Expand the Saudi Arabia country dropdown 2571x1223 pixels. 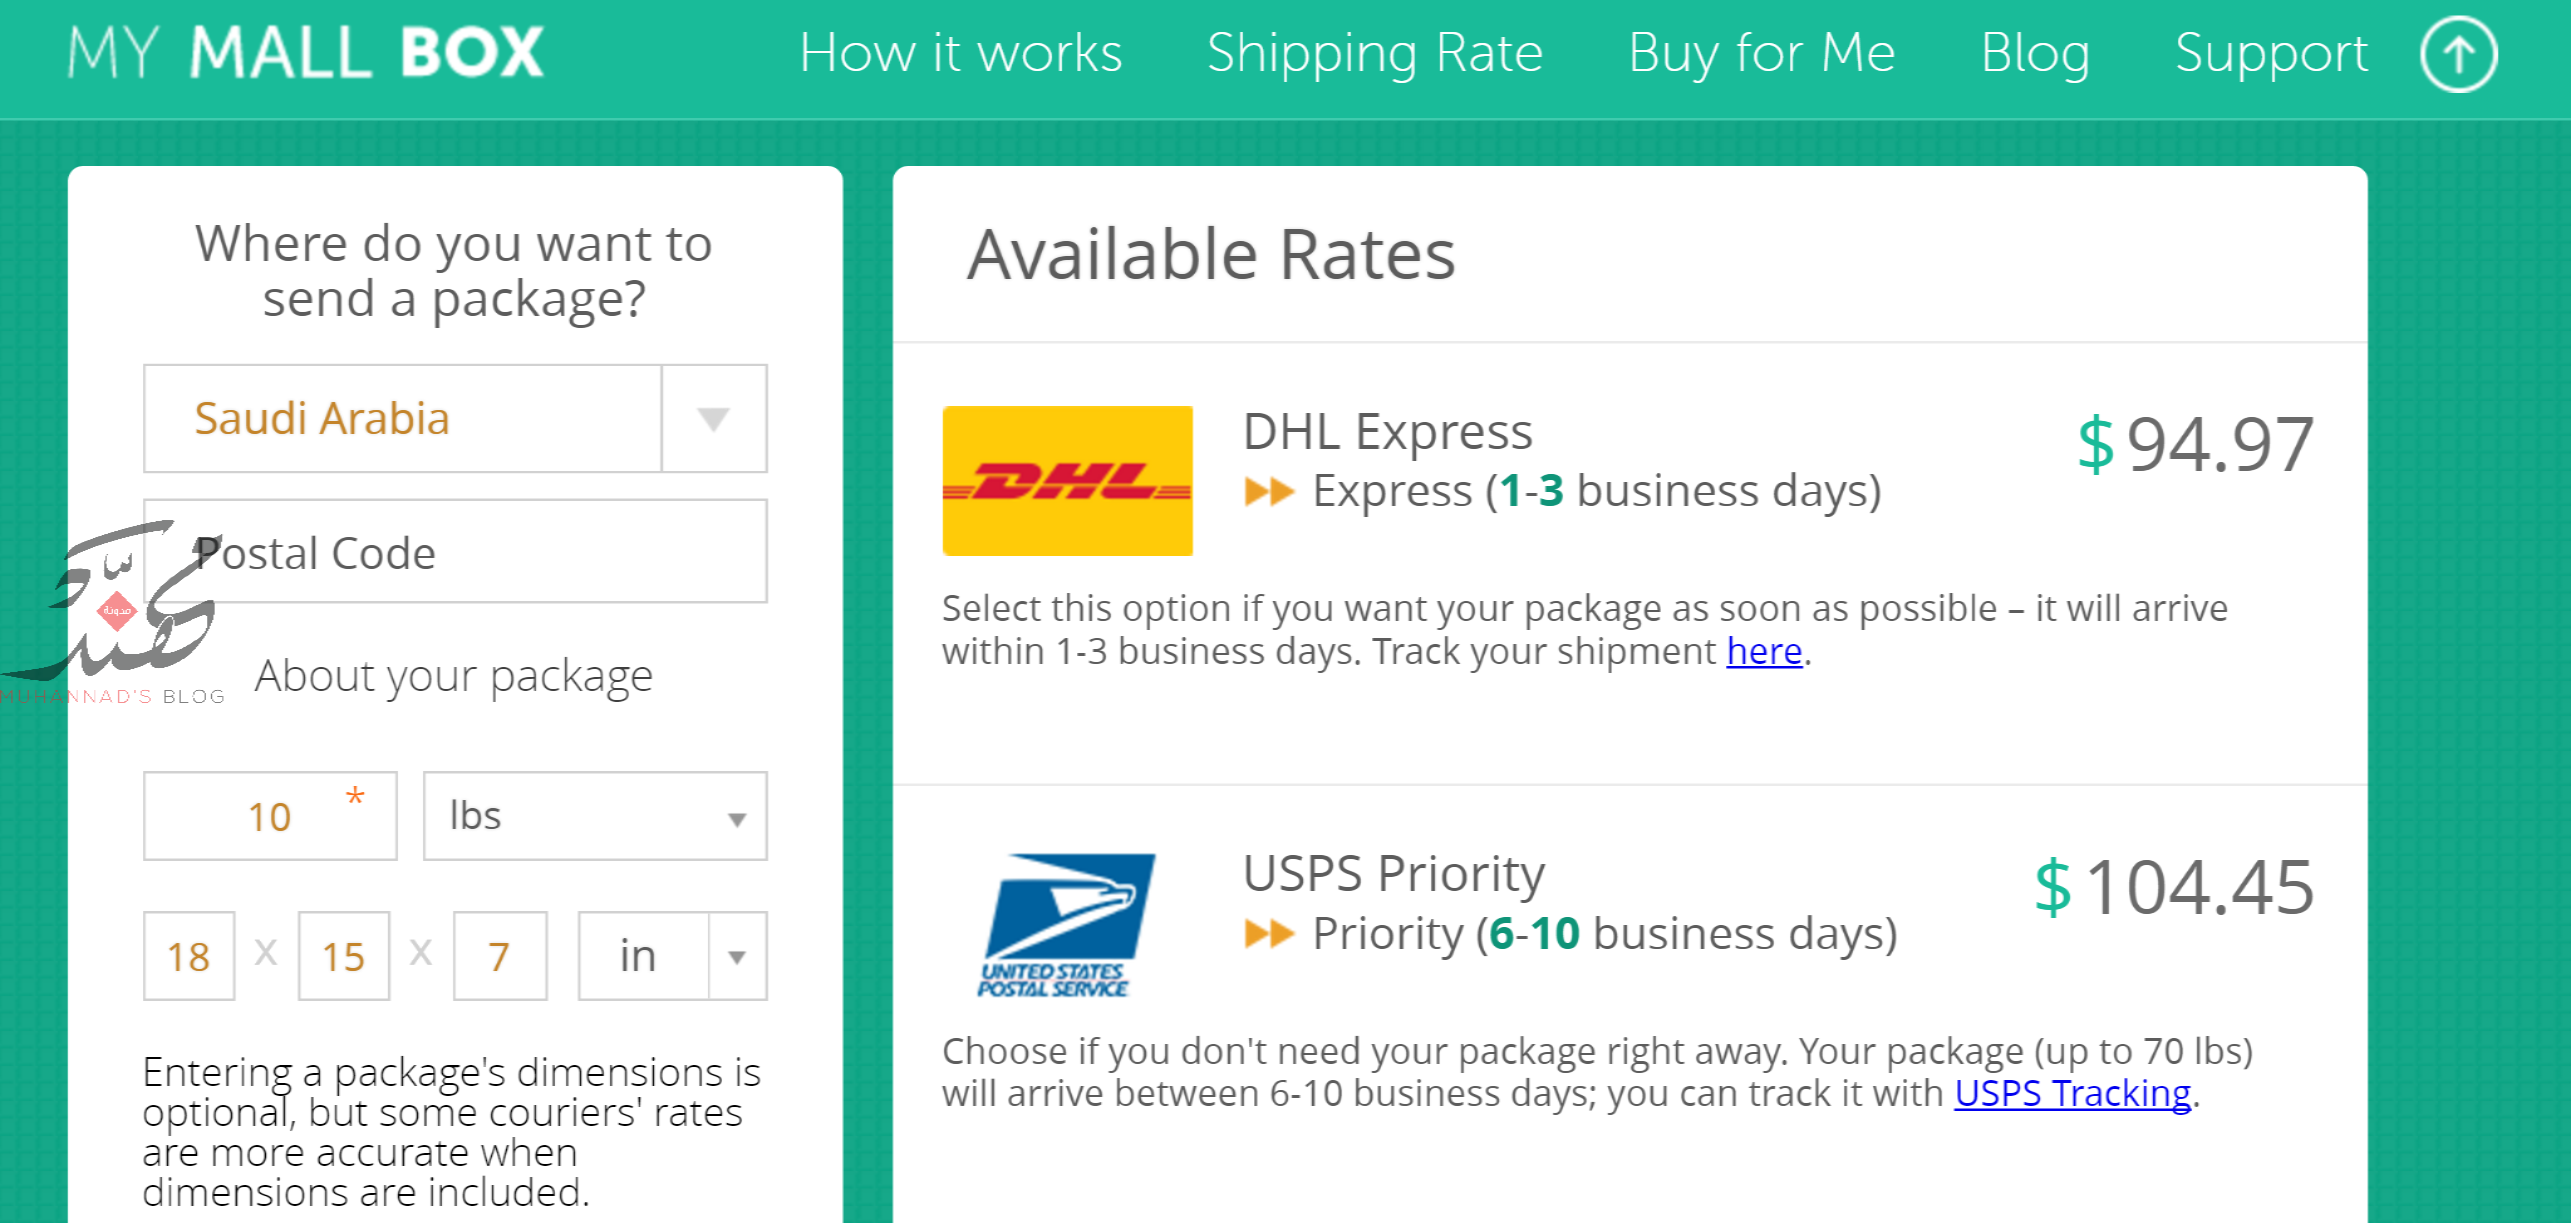(455, 418)
